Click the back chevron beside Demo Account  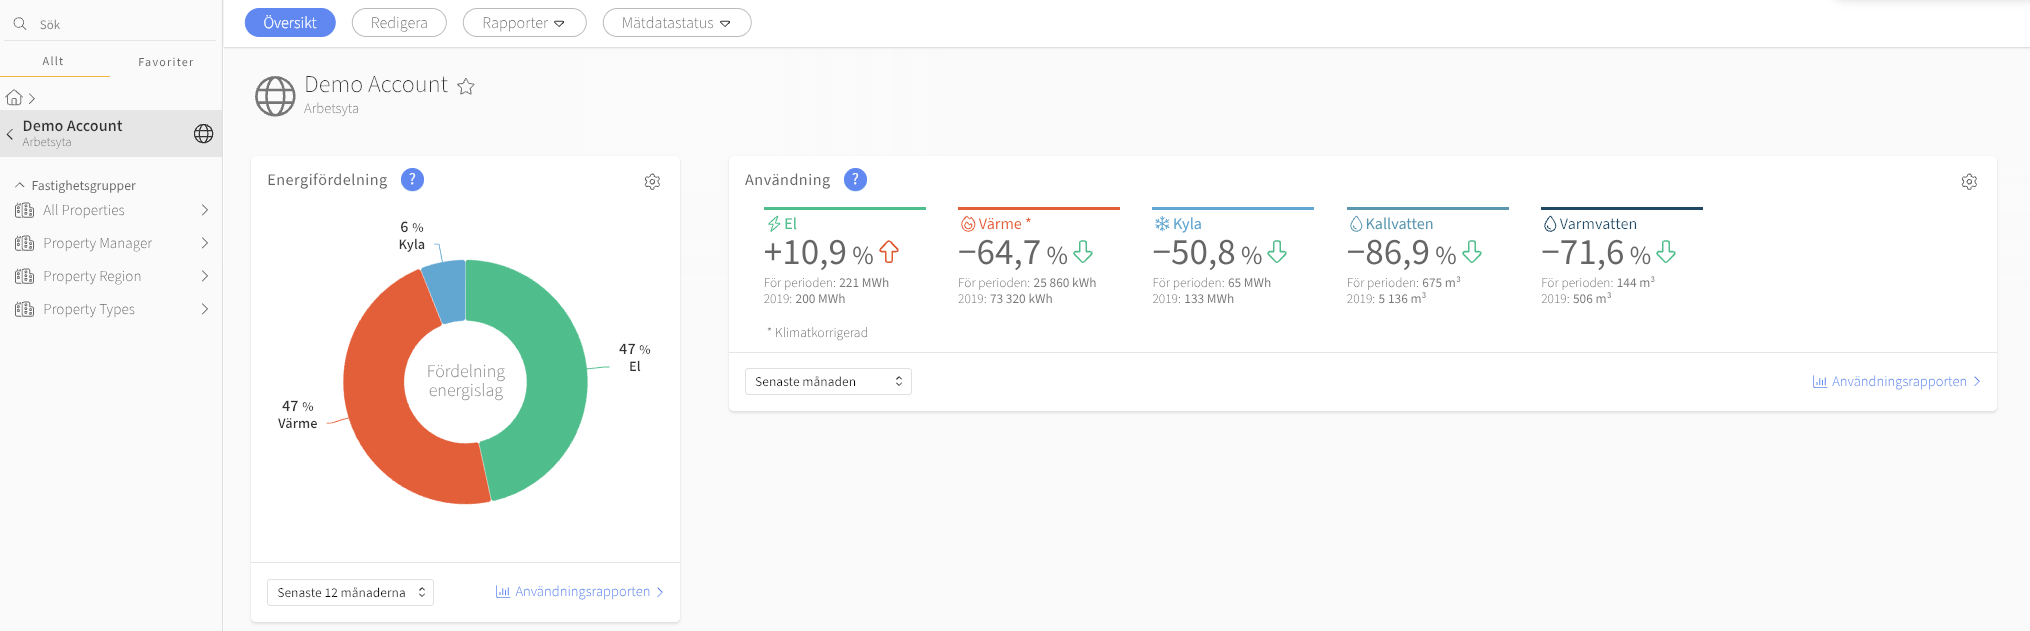[10, 134]
